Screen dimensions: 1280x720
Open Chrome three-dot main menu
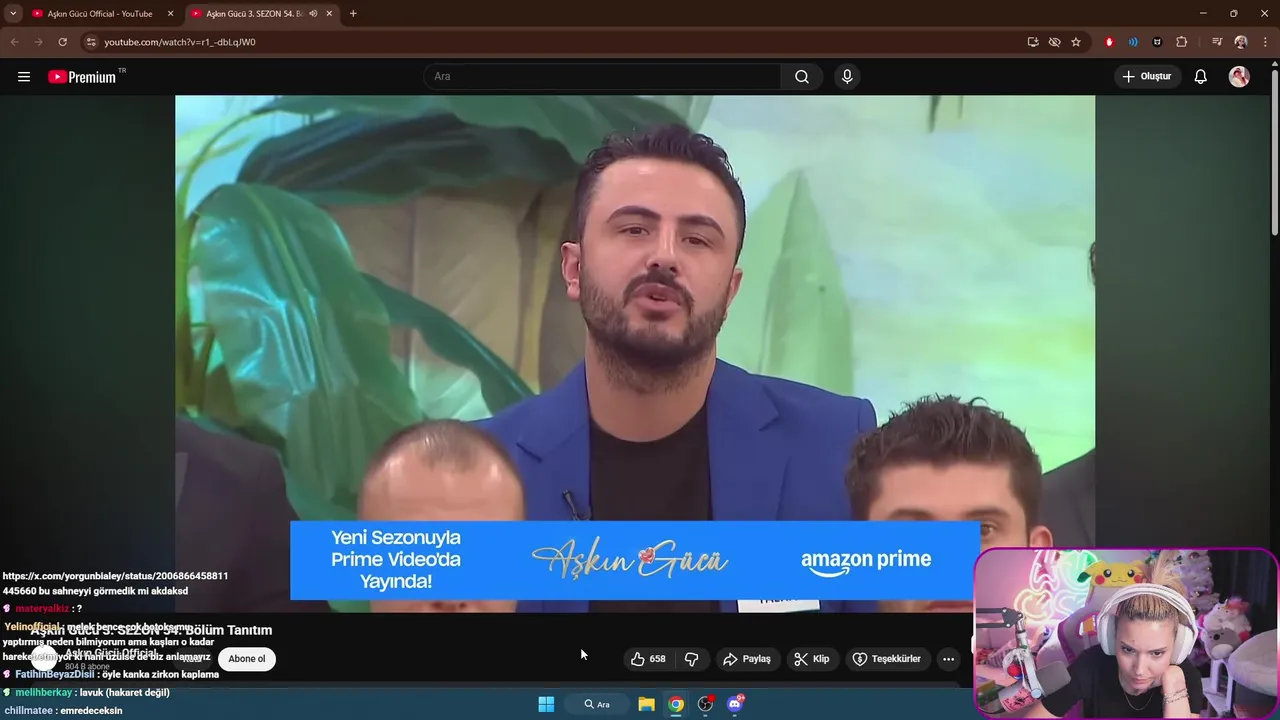click(1266, 42)
